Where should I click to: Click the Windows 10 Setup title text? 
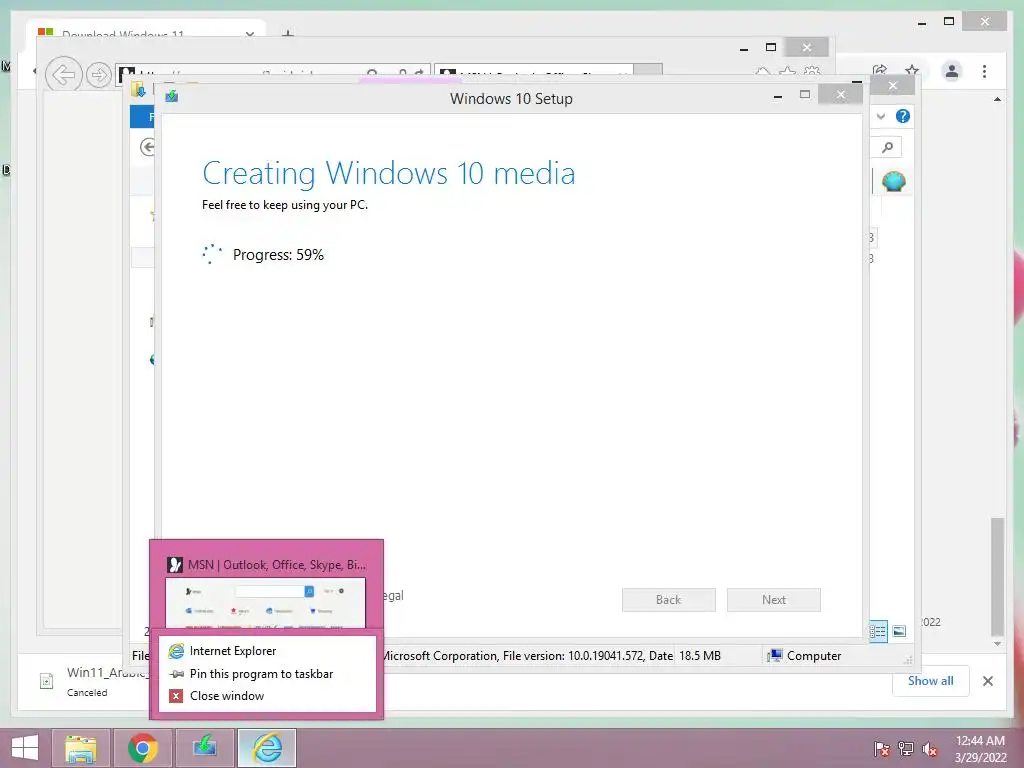(511, 99)
